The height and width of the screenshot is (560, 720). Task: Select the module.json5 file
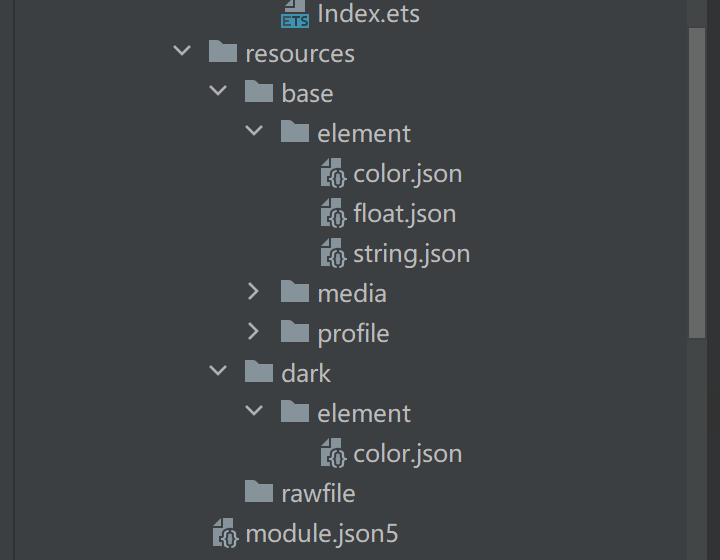(x=321, y=533)
